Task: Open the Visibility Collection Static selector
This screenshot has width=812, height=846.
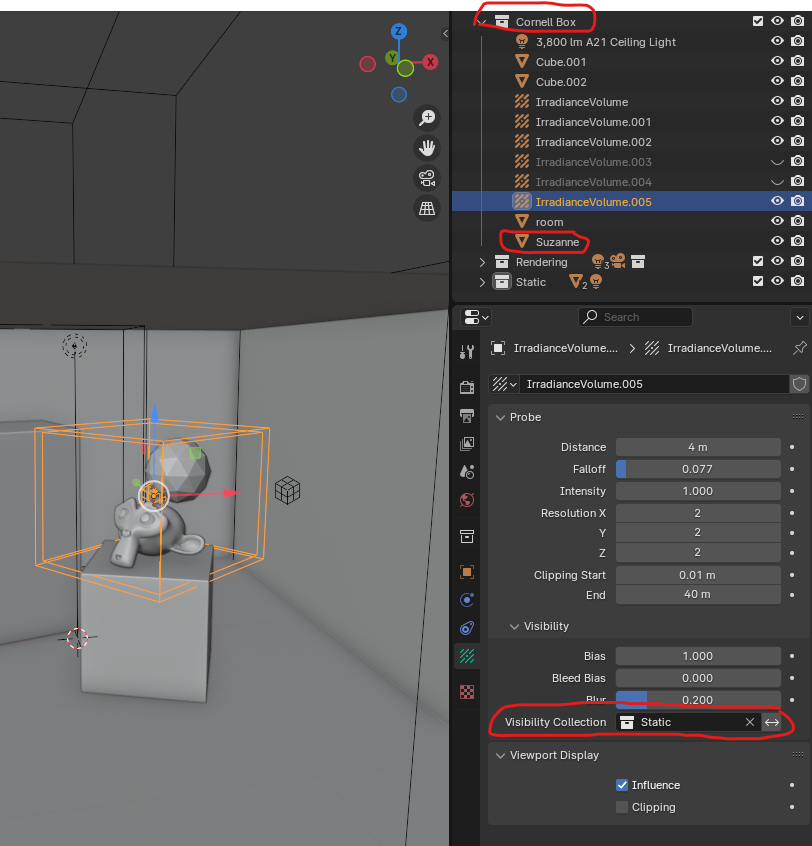Action: point(680,722)
